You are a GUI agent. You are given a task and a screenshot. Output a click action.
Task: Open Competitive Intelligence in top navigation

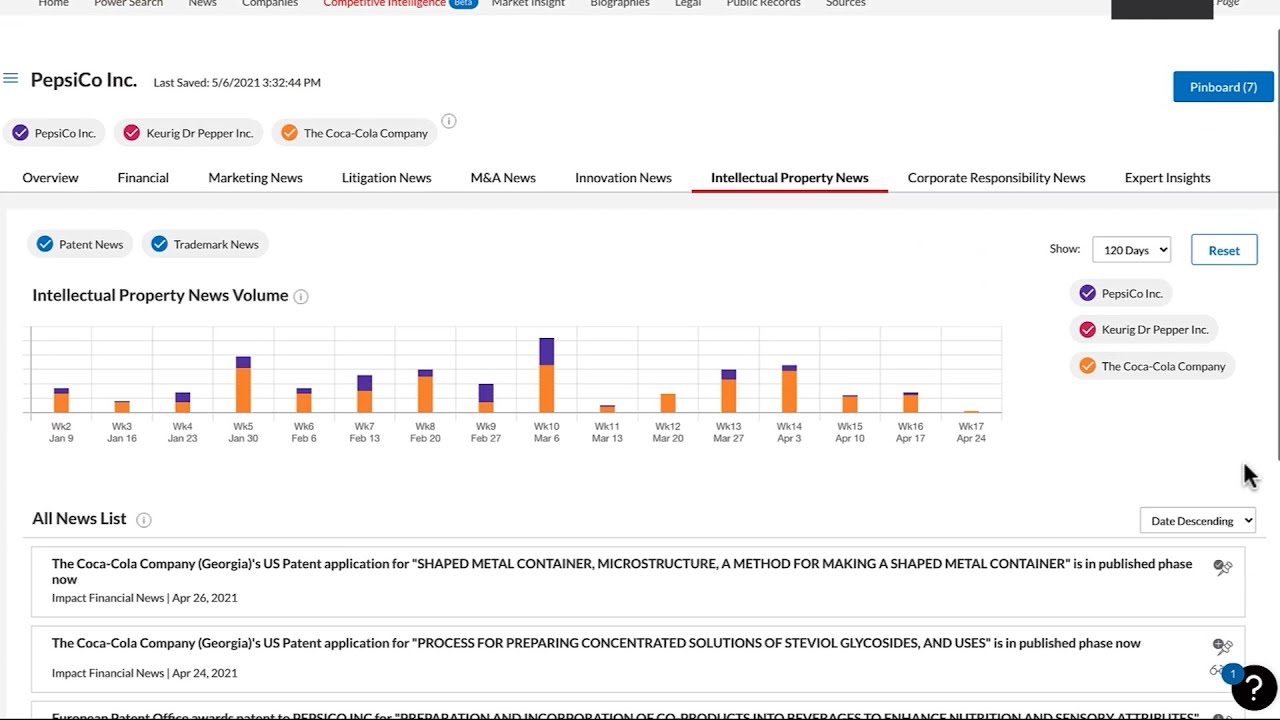[x=384, y=4]
